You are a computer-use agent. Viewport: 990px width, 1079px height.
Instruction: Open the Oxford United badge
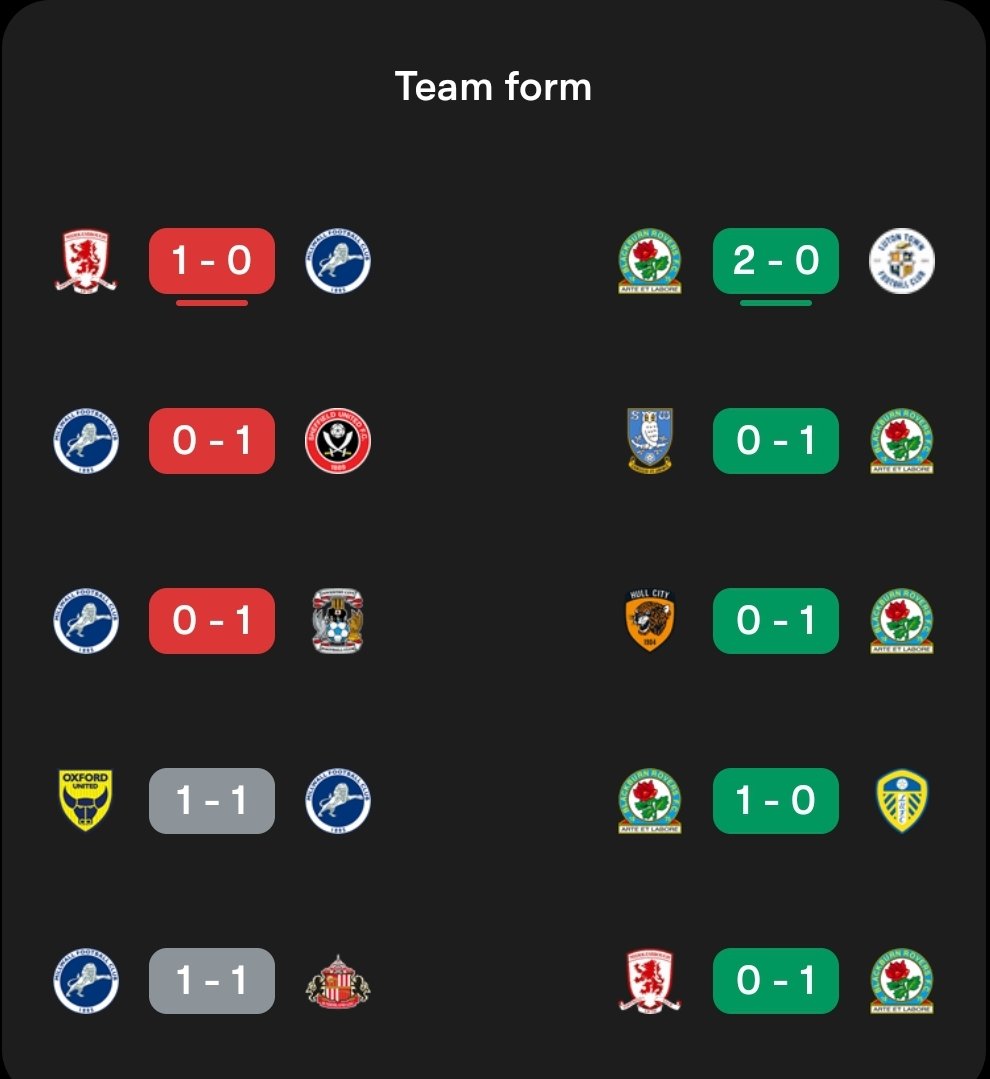click(x=86, y=801)
